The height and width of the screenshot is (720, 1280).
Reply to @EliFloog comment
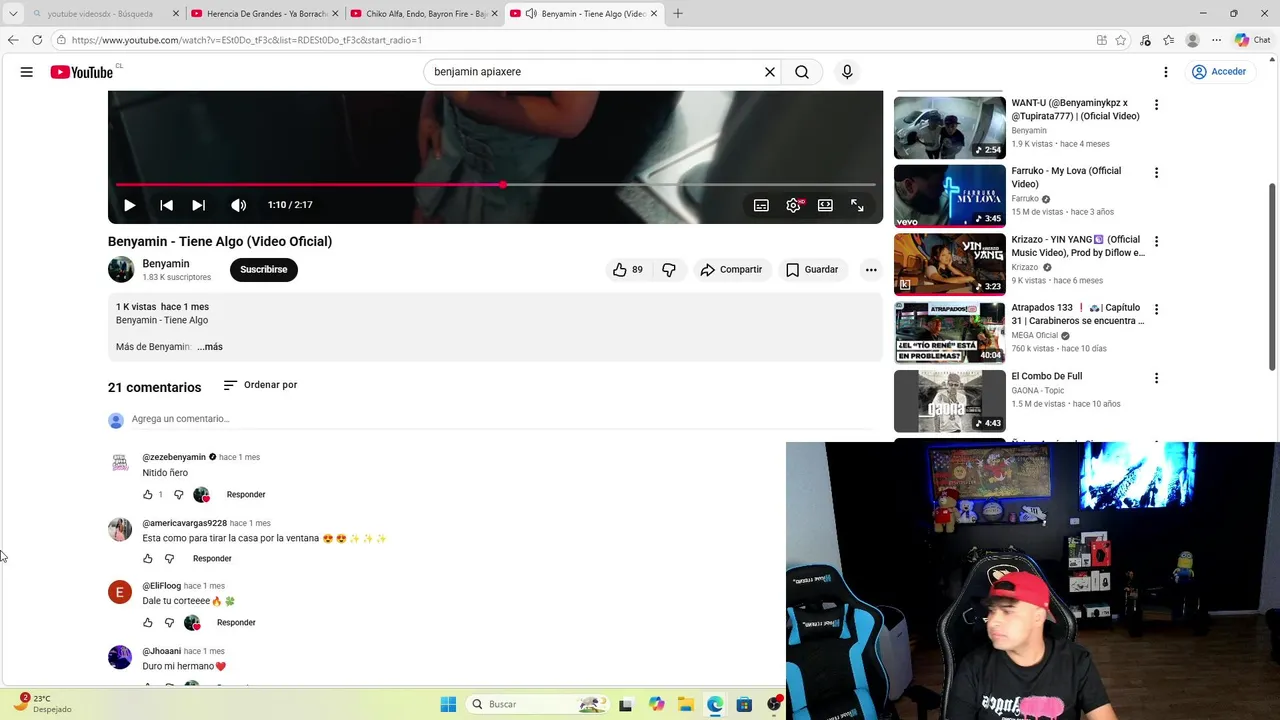point(236,623)
